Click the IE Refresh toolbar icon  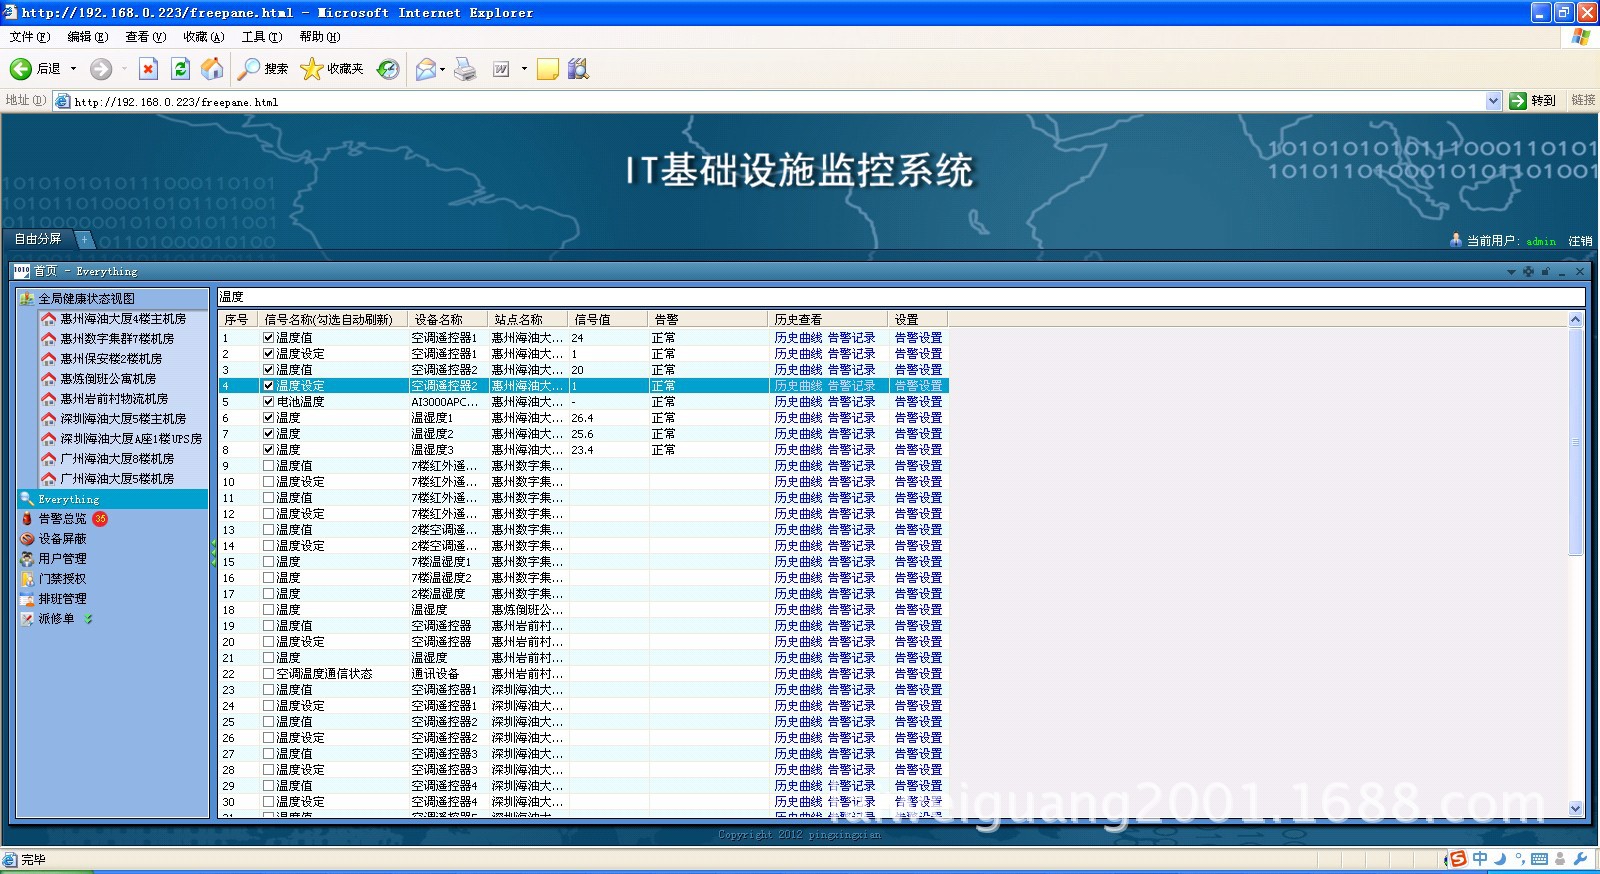pyautogui.click(x=180, y=69)
